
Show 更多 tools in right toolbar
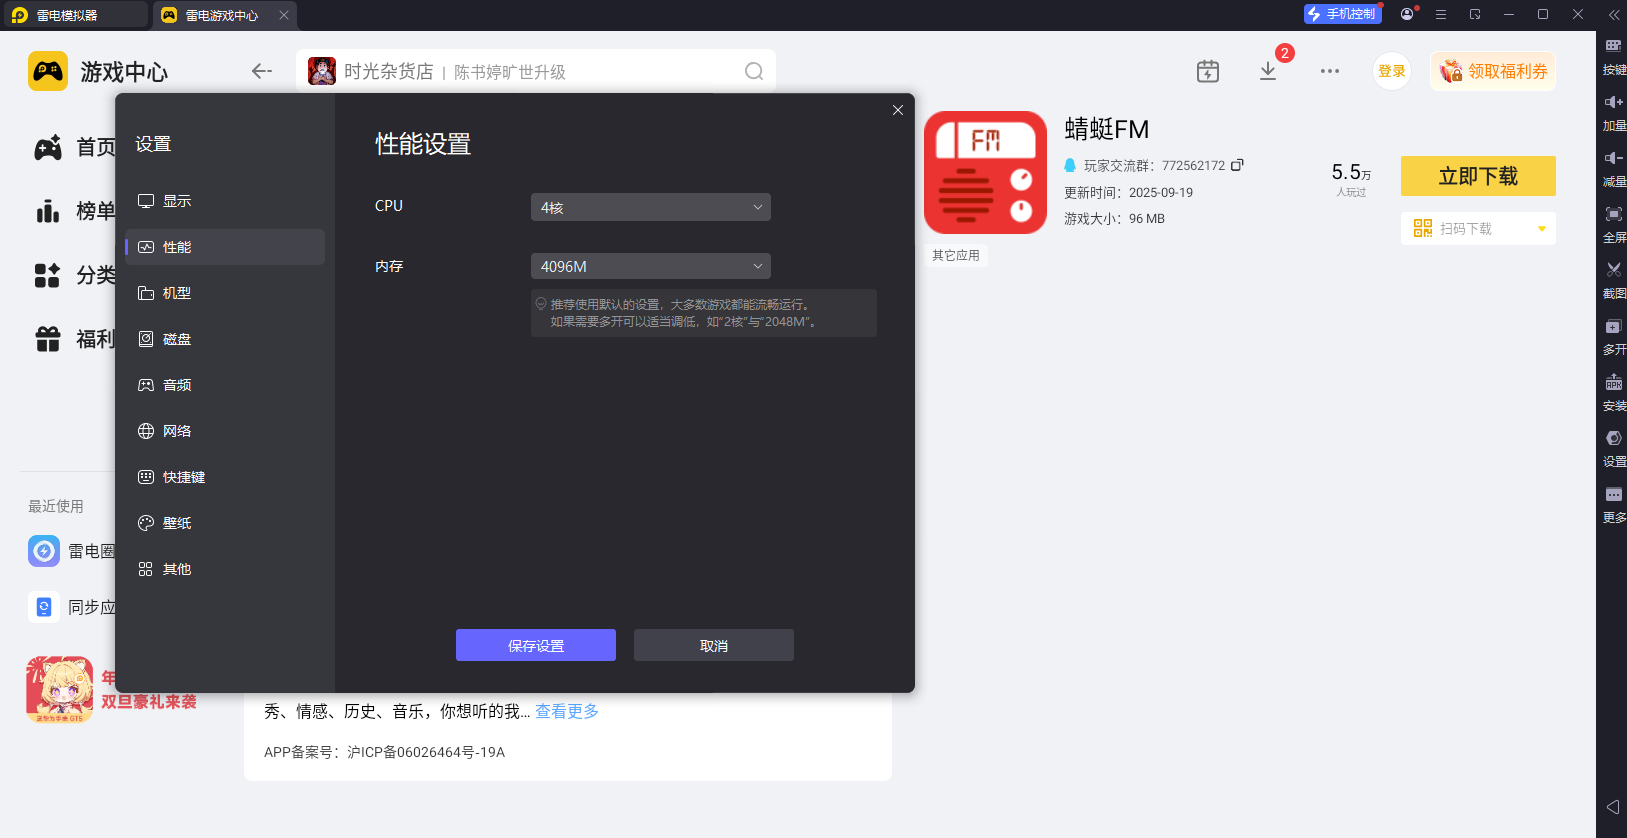(1613, 504)
